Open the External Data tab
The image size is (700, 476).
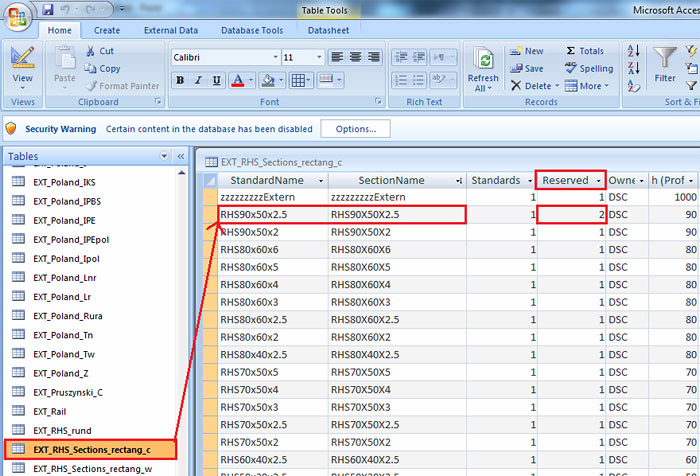pyautogui.click(x=171, y=30)
